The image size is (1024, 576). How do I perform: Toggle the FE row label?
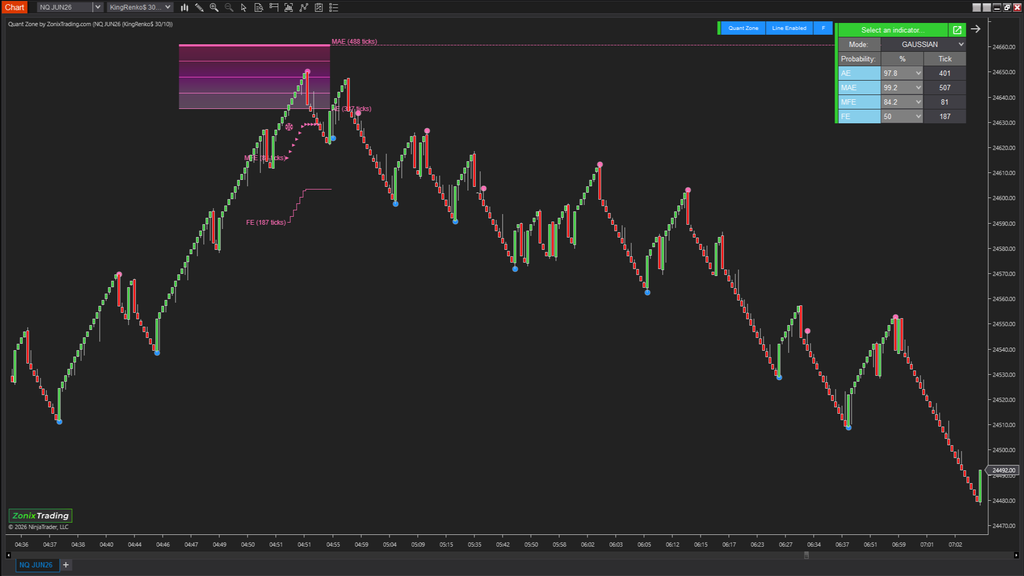coord(859,116)
